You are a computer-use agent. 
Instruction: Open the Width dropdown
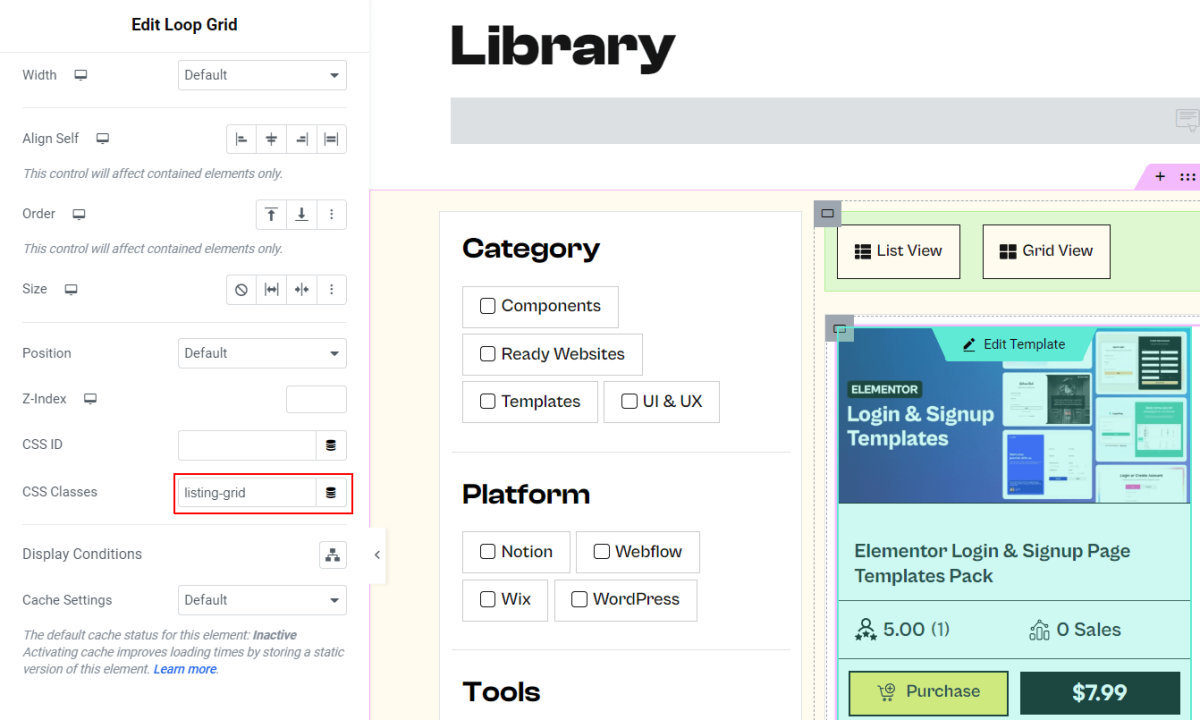[x=262, y=74]
